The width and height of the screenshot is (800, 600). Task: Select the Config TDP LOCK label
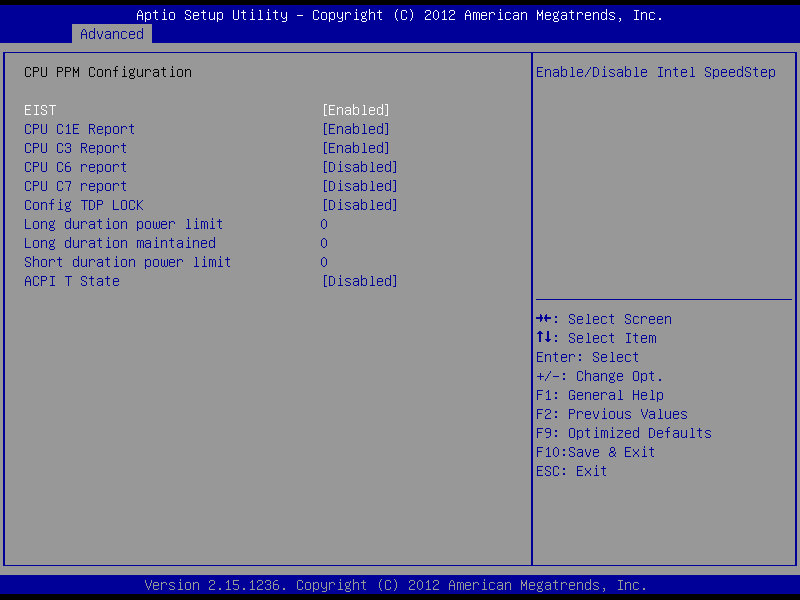pyautogui.click(x=84, y=205)
